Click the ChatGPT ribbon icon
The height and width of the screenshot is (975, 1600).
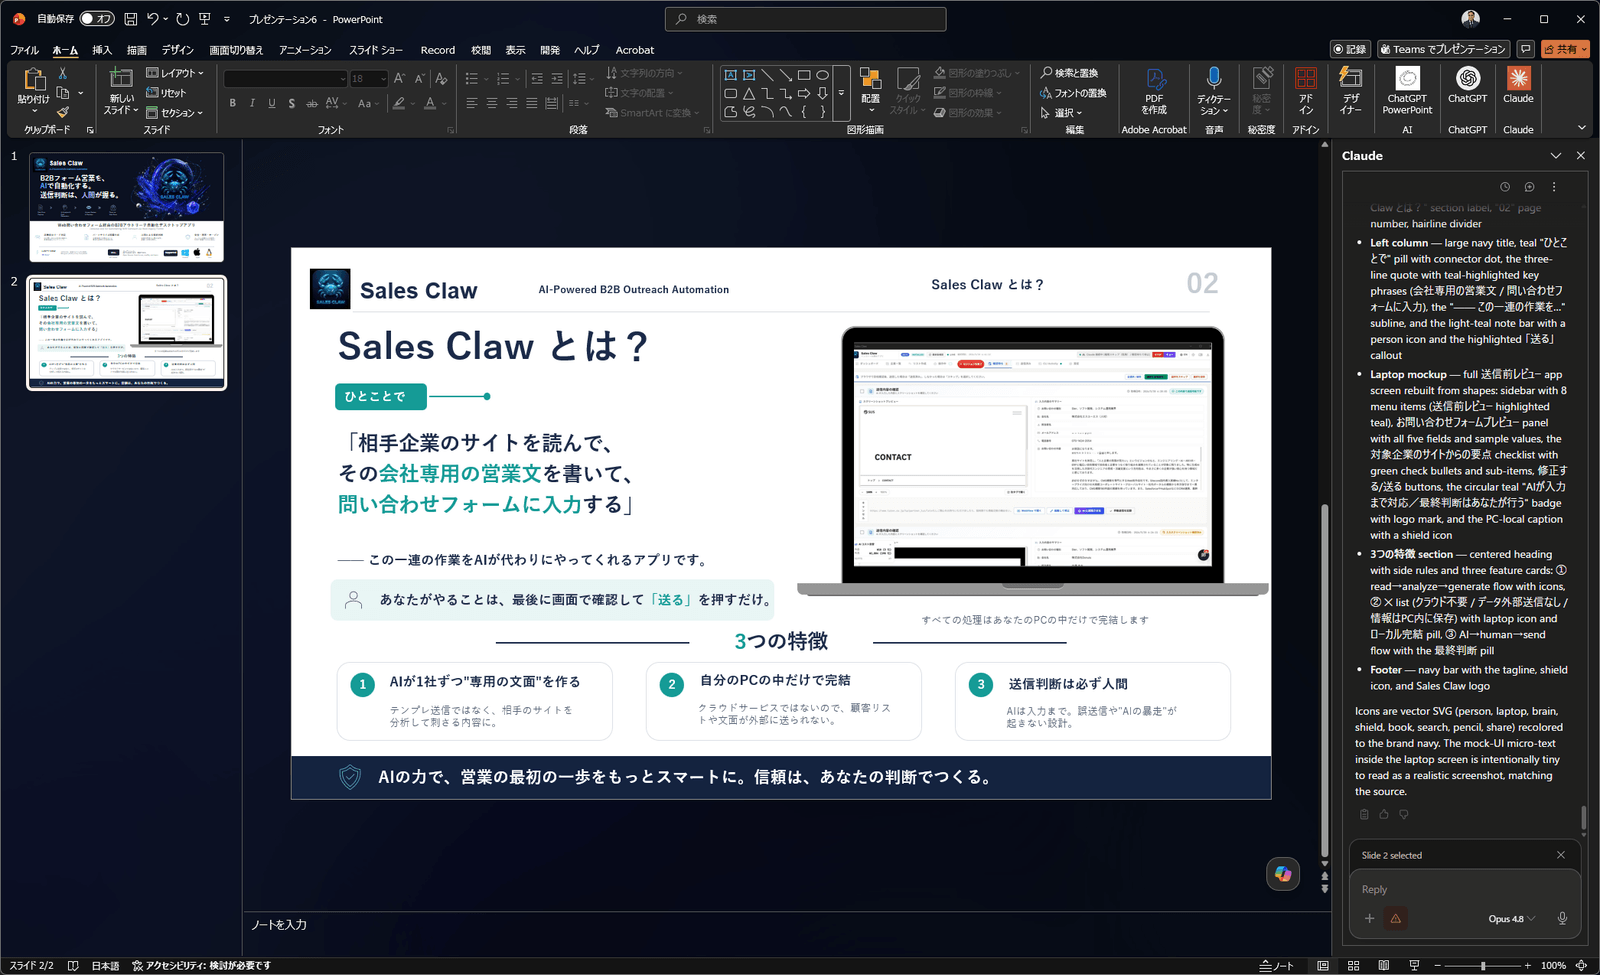(1467, 78)
